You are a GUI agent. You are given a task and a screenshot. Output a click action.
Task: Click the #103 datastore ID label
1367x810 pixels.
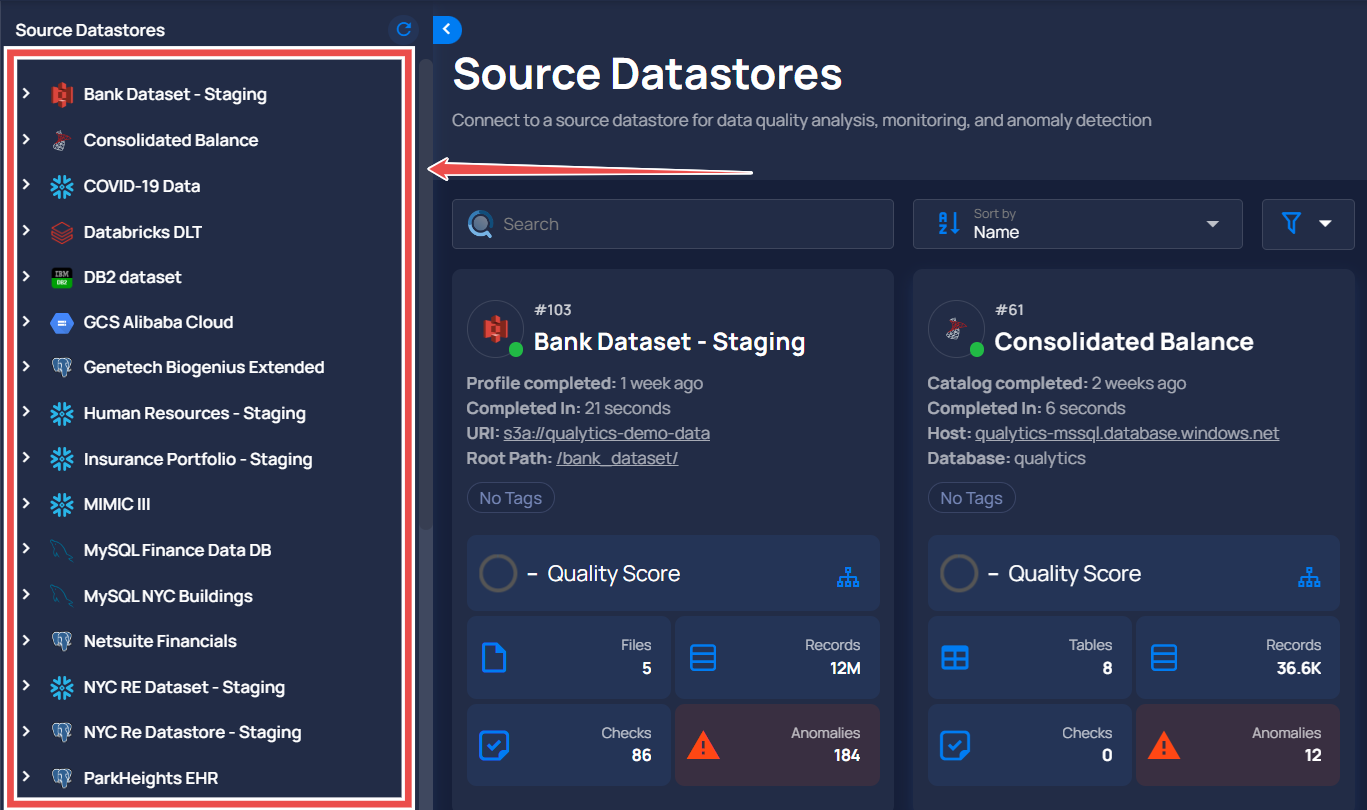coord(553,310)
